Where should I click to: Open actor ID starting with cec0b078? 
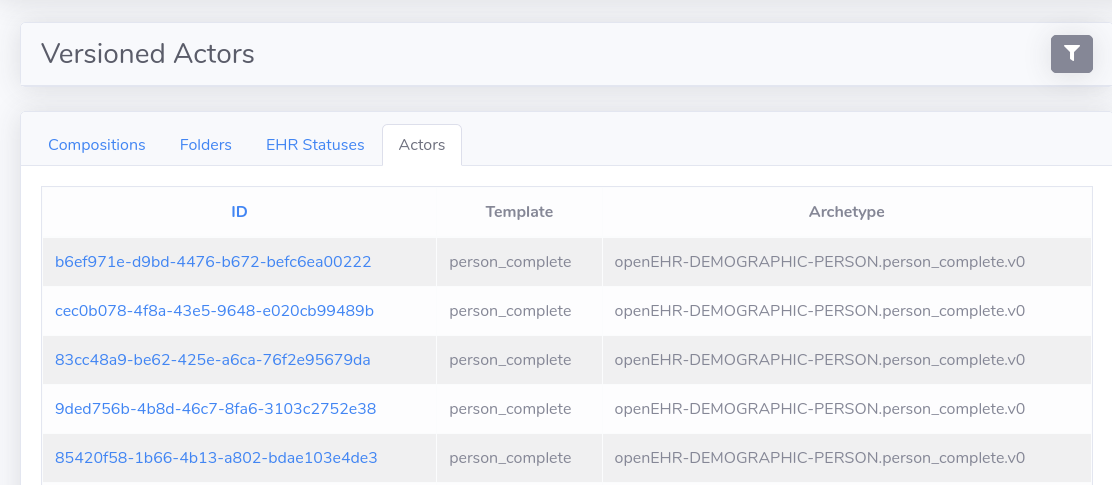tap(214, 311)
